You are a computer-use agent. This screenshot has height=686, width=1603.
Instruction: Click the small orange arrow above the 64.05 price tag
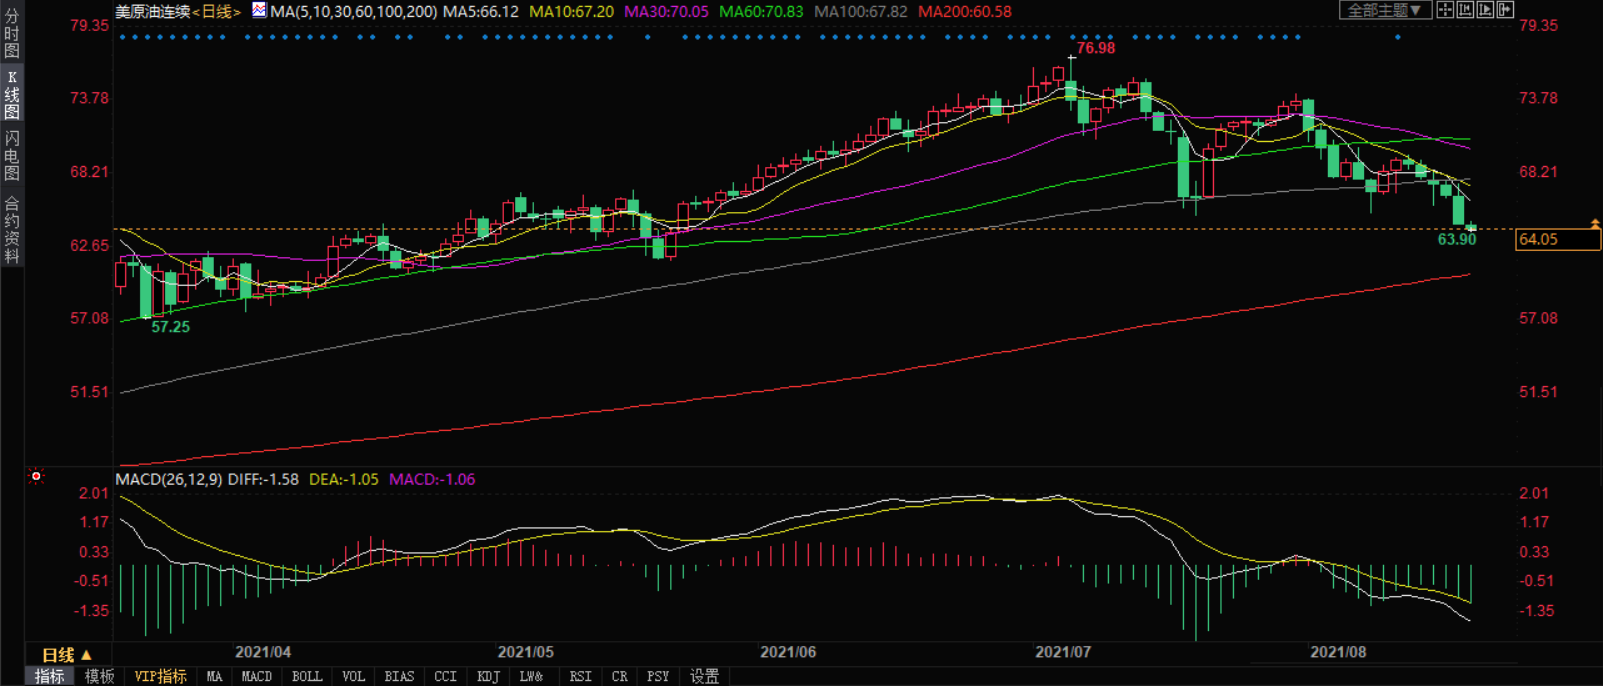1595,223
